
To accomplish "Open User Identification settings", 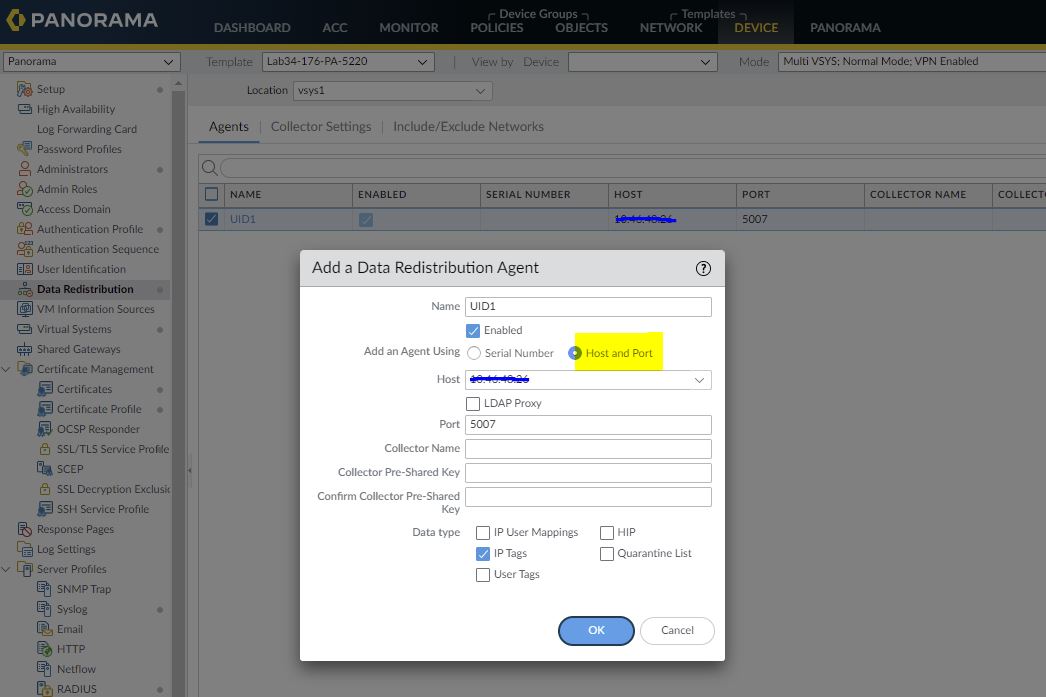I will click(82, 269).
